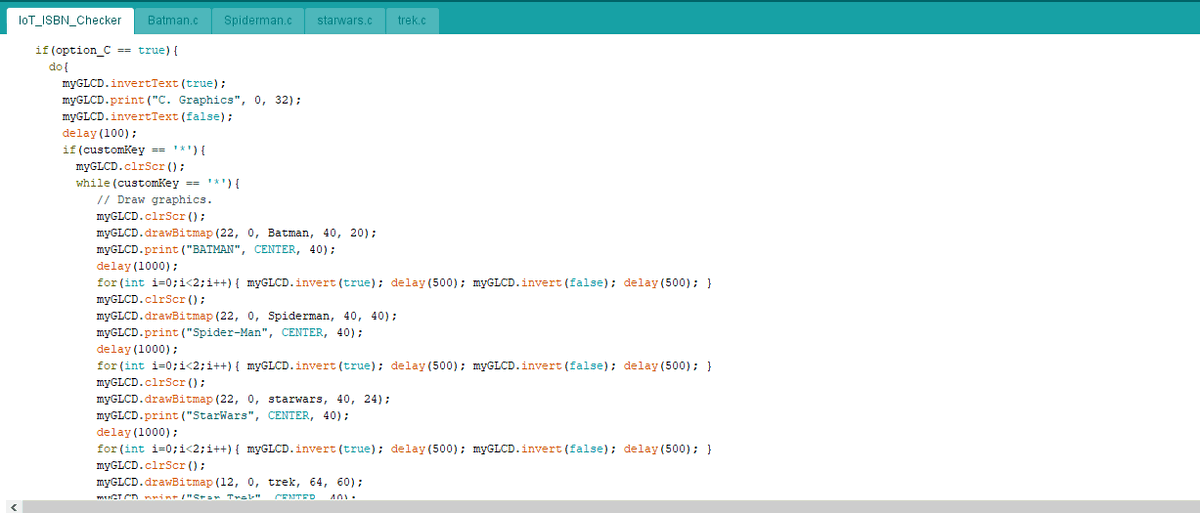The image size is (1200, 513).
Task: Click the 'do{' line
Action: coord(59,66)
